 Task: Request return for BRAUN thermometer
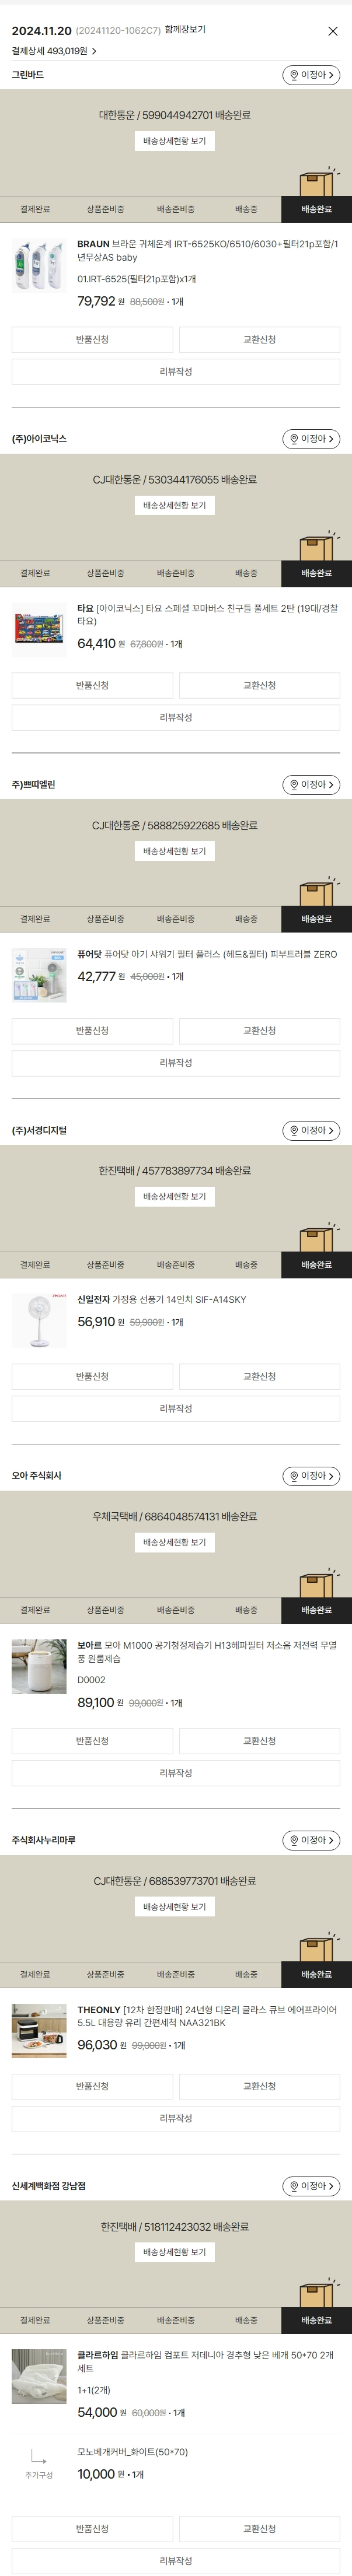point(92,340)
